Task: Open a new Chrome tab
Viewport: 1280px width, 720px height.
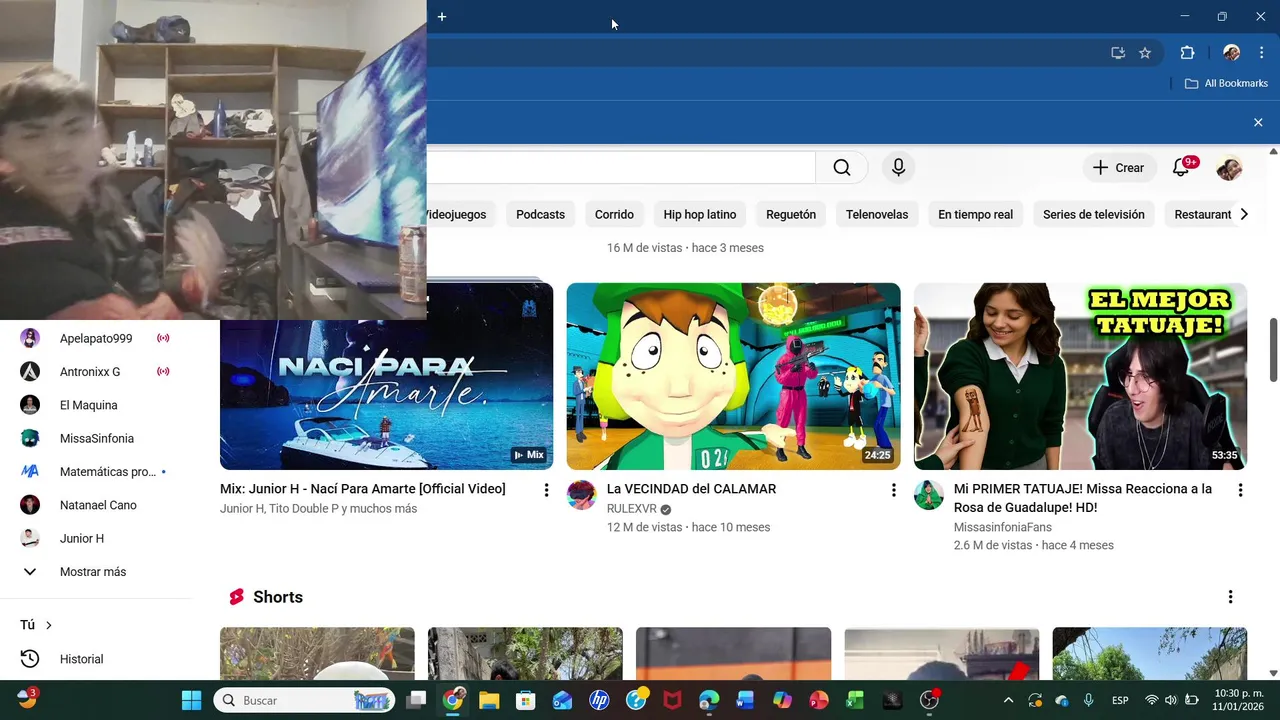Action: pos(442,16)
